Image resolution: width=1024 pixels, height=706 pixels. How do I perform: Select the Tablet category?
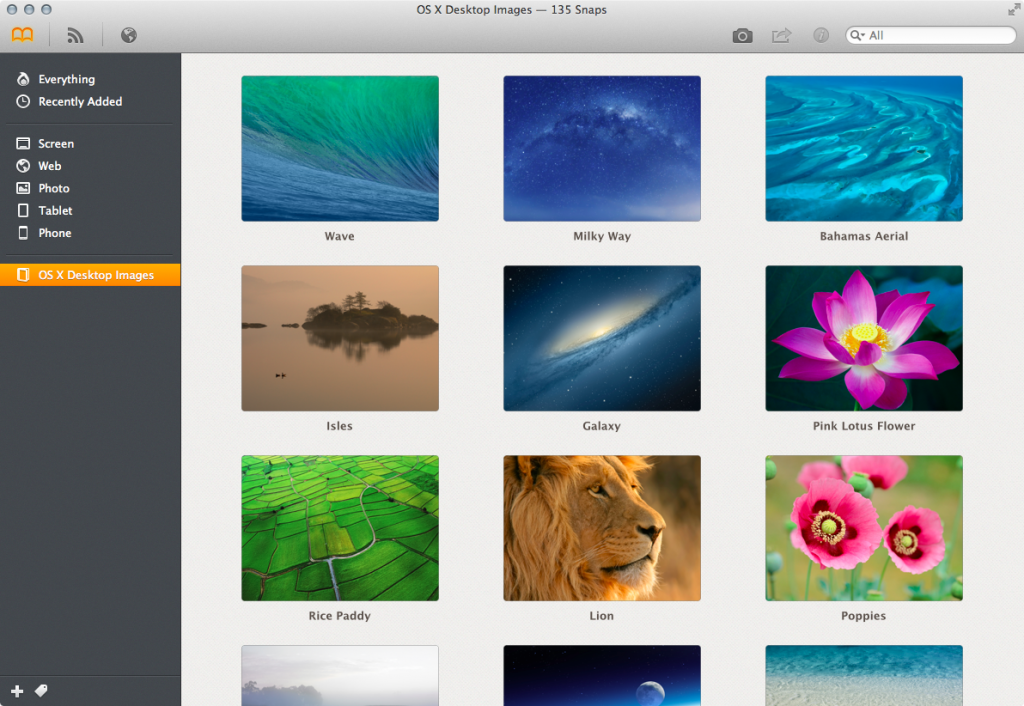[x=55, y=211]
